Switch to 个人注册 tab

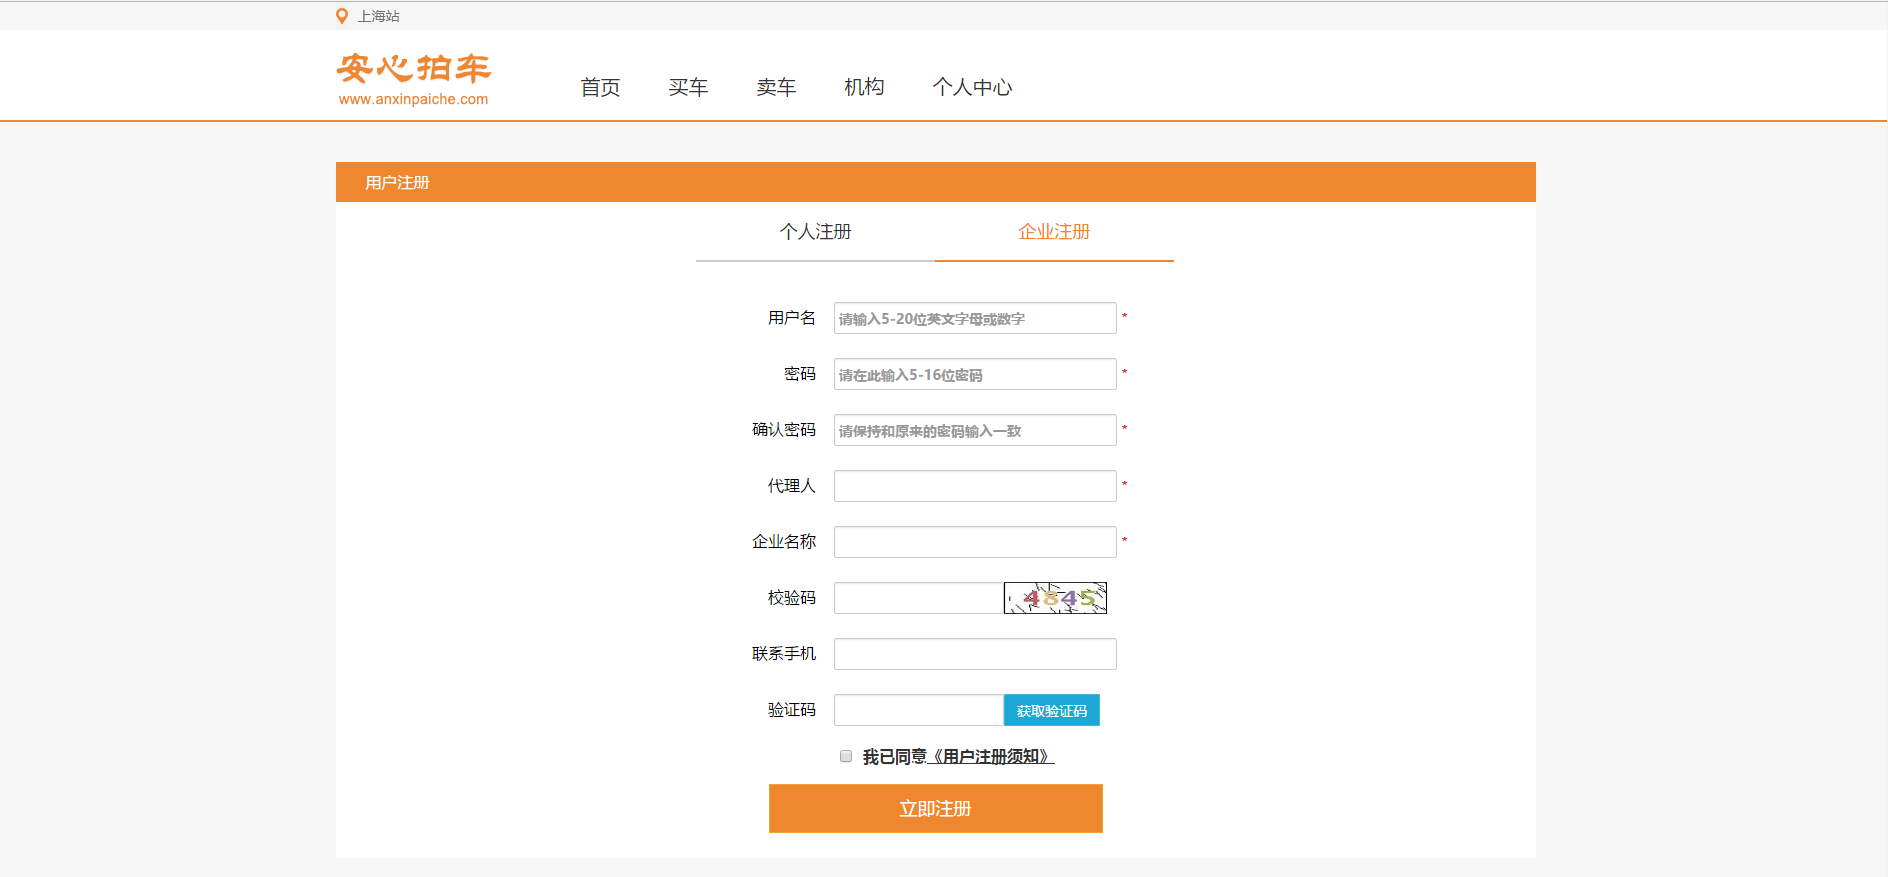coord(815,232)
